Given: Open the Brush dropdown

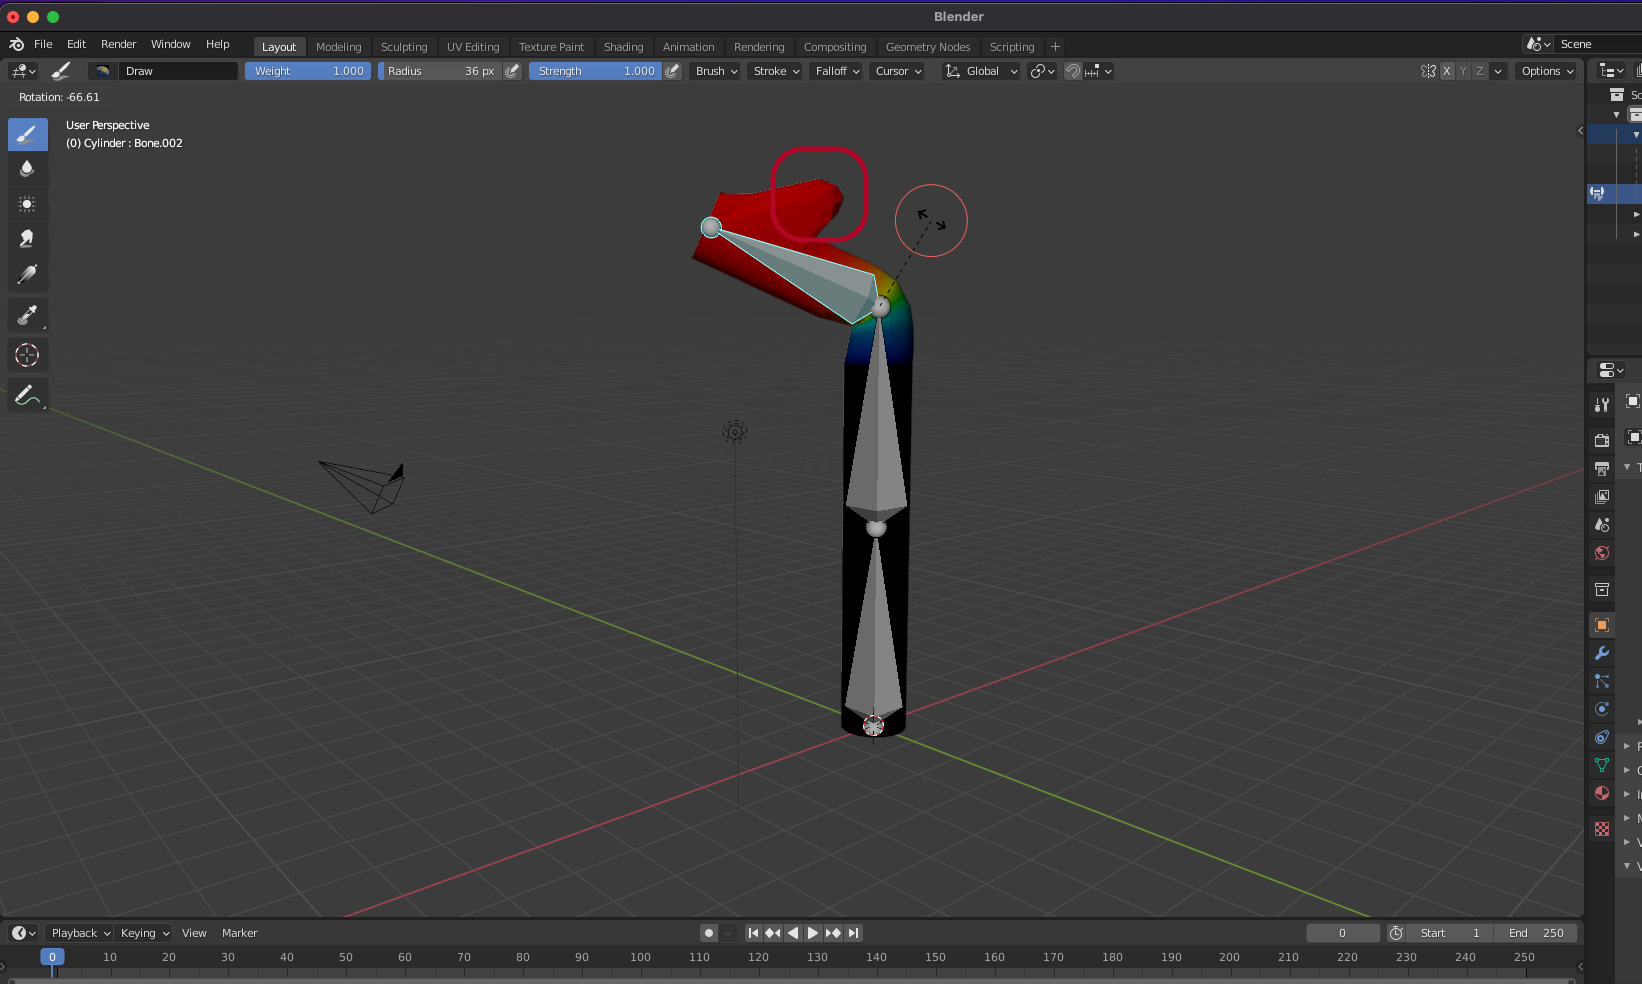Looking at the screenshot, I should (716, 71).
